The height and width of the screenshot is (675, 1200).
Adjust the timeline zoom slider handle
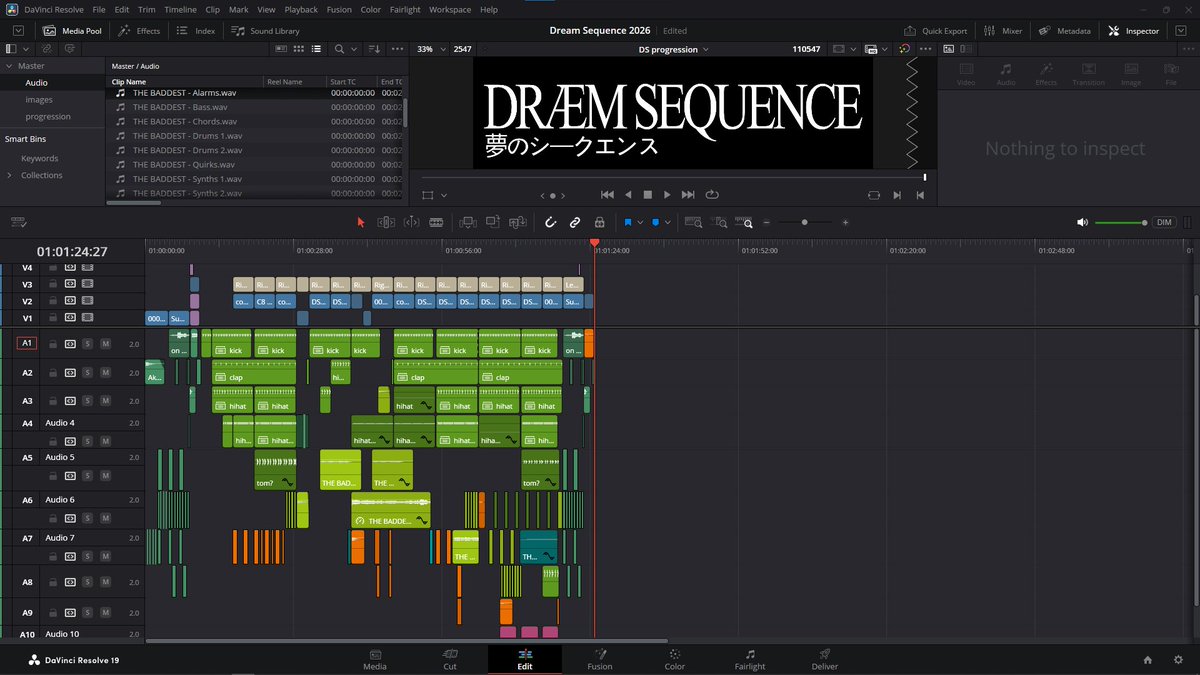[805, 222]
